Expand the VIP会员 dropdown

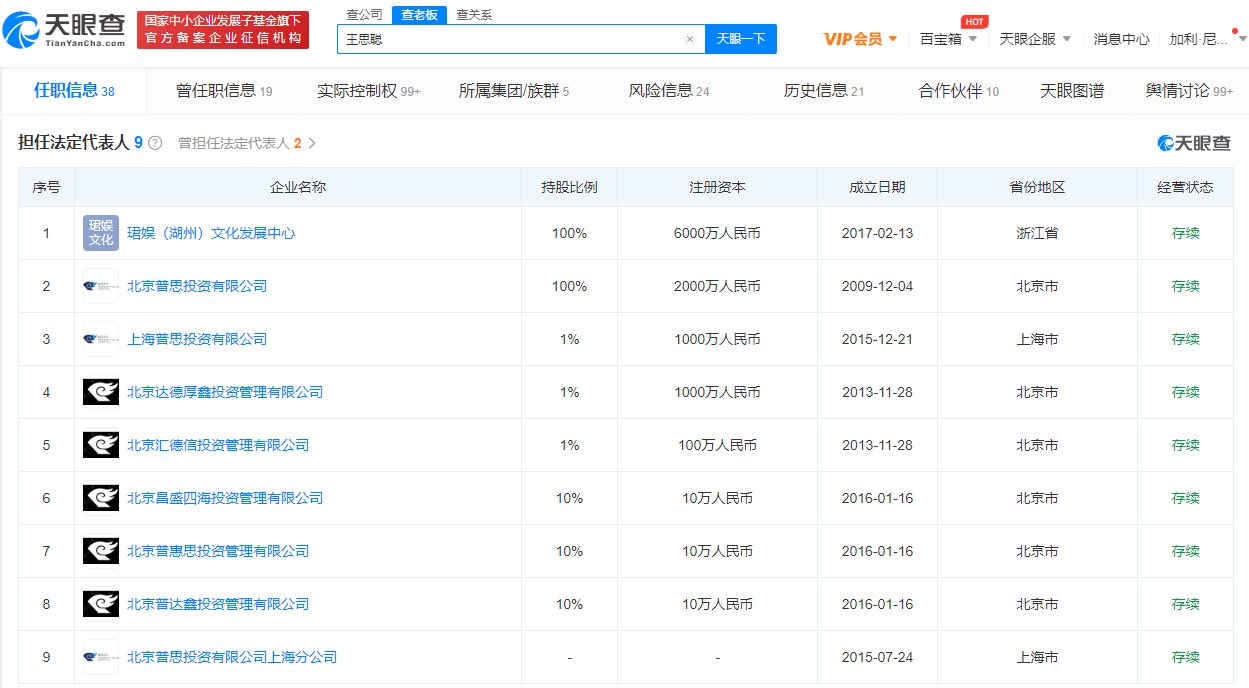[892, 39]
